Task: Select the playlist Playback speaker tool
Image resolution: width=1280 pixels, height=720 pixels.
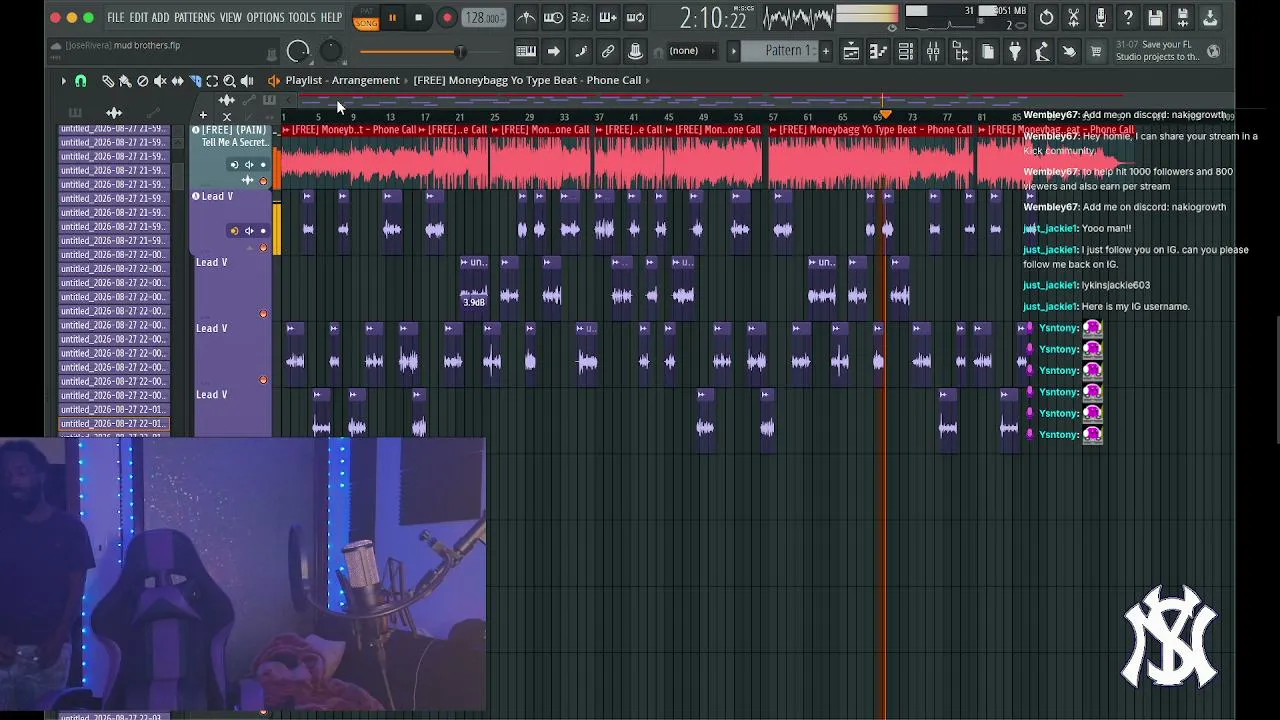Action: (x=247, y=81)
